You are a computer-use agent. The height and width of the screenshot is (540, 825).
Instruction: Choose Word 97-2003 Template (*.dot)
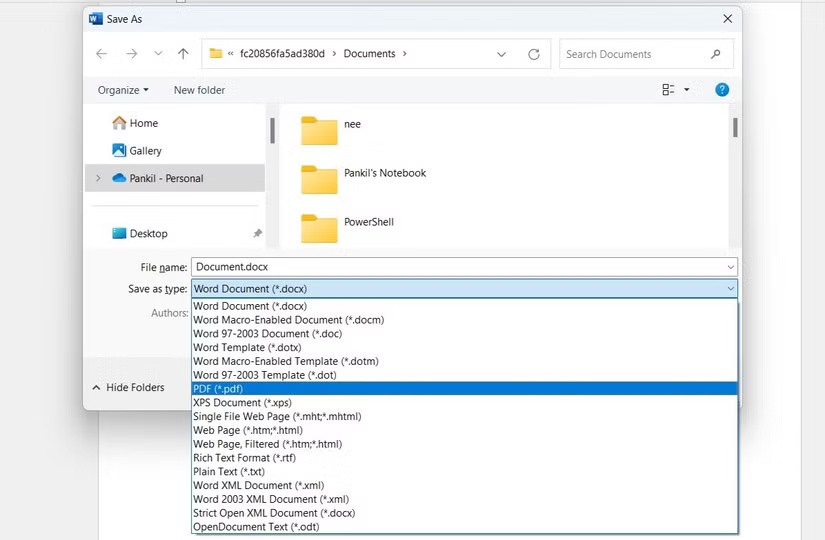[x=465, y=375]
